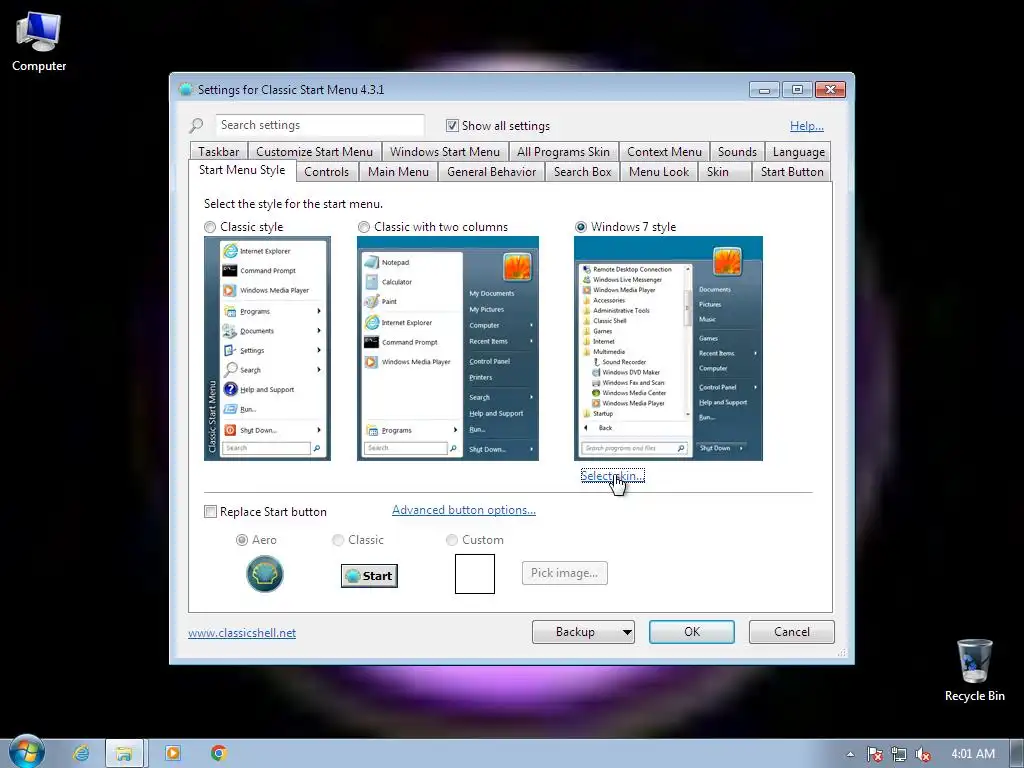Switch to the Windows Start Menu tab

point(445,152)
